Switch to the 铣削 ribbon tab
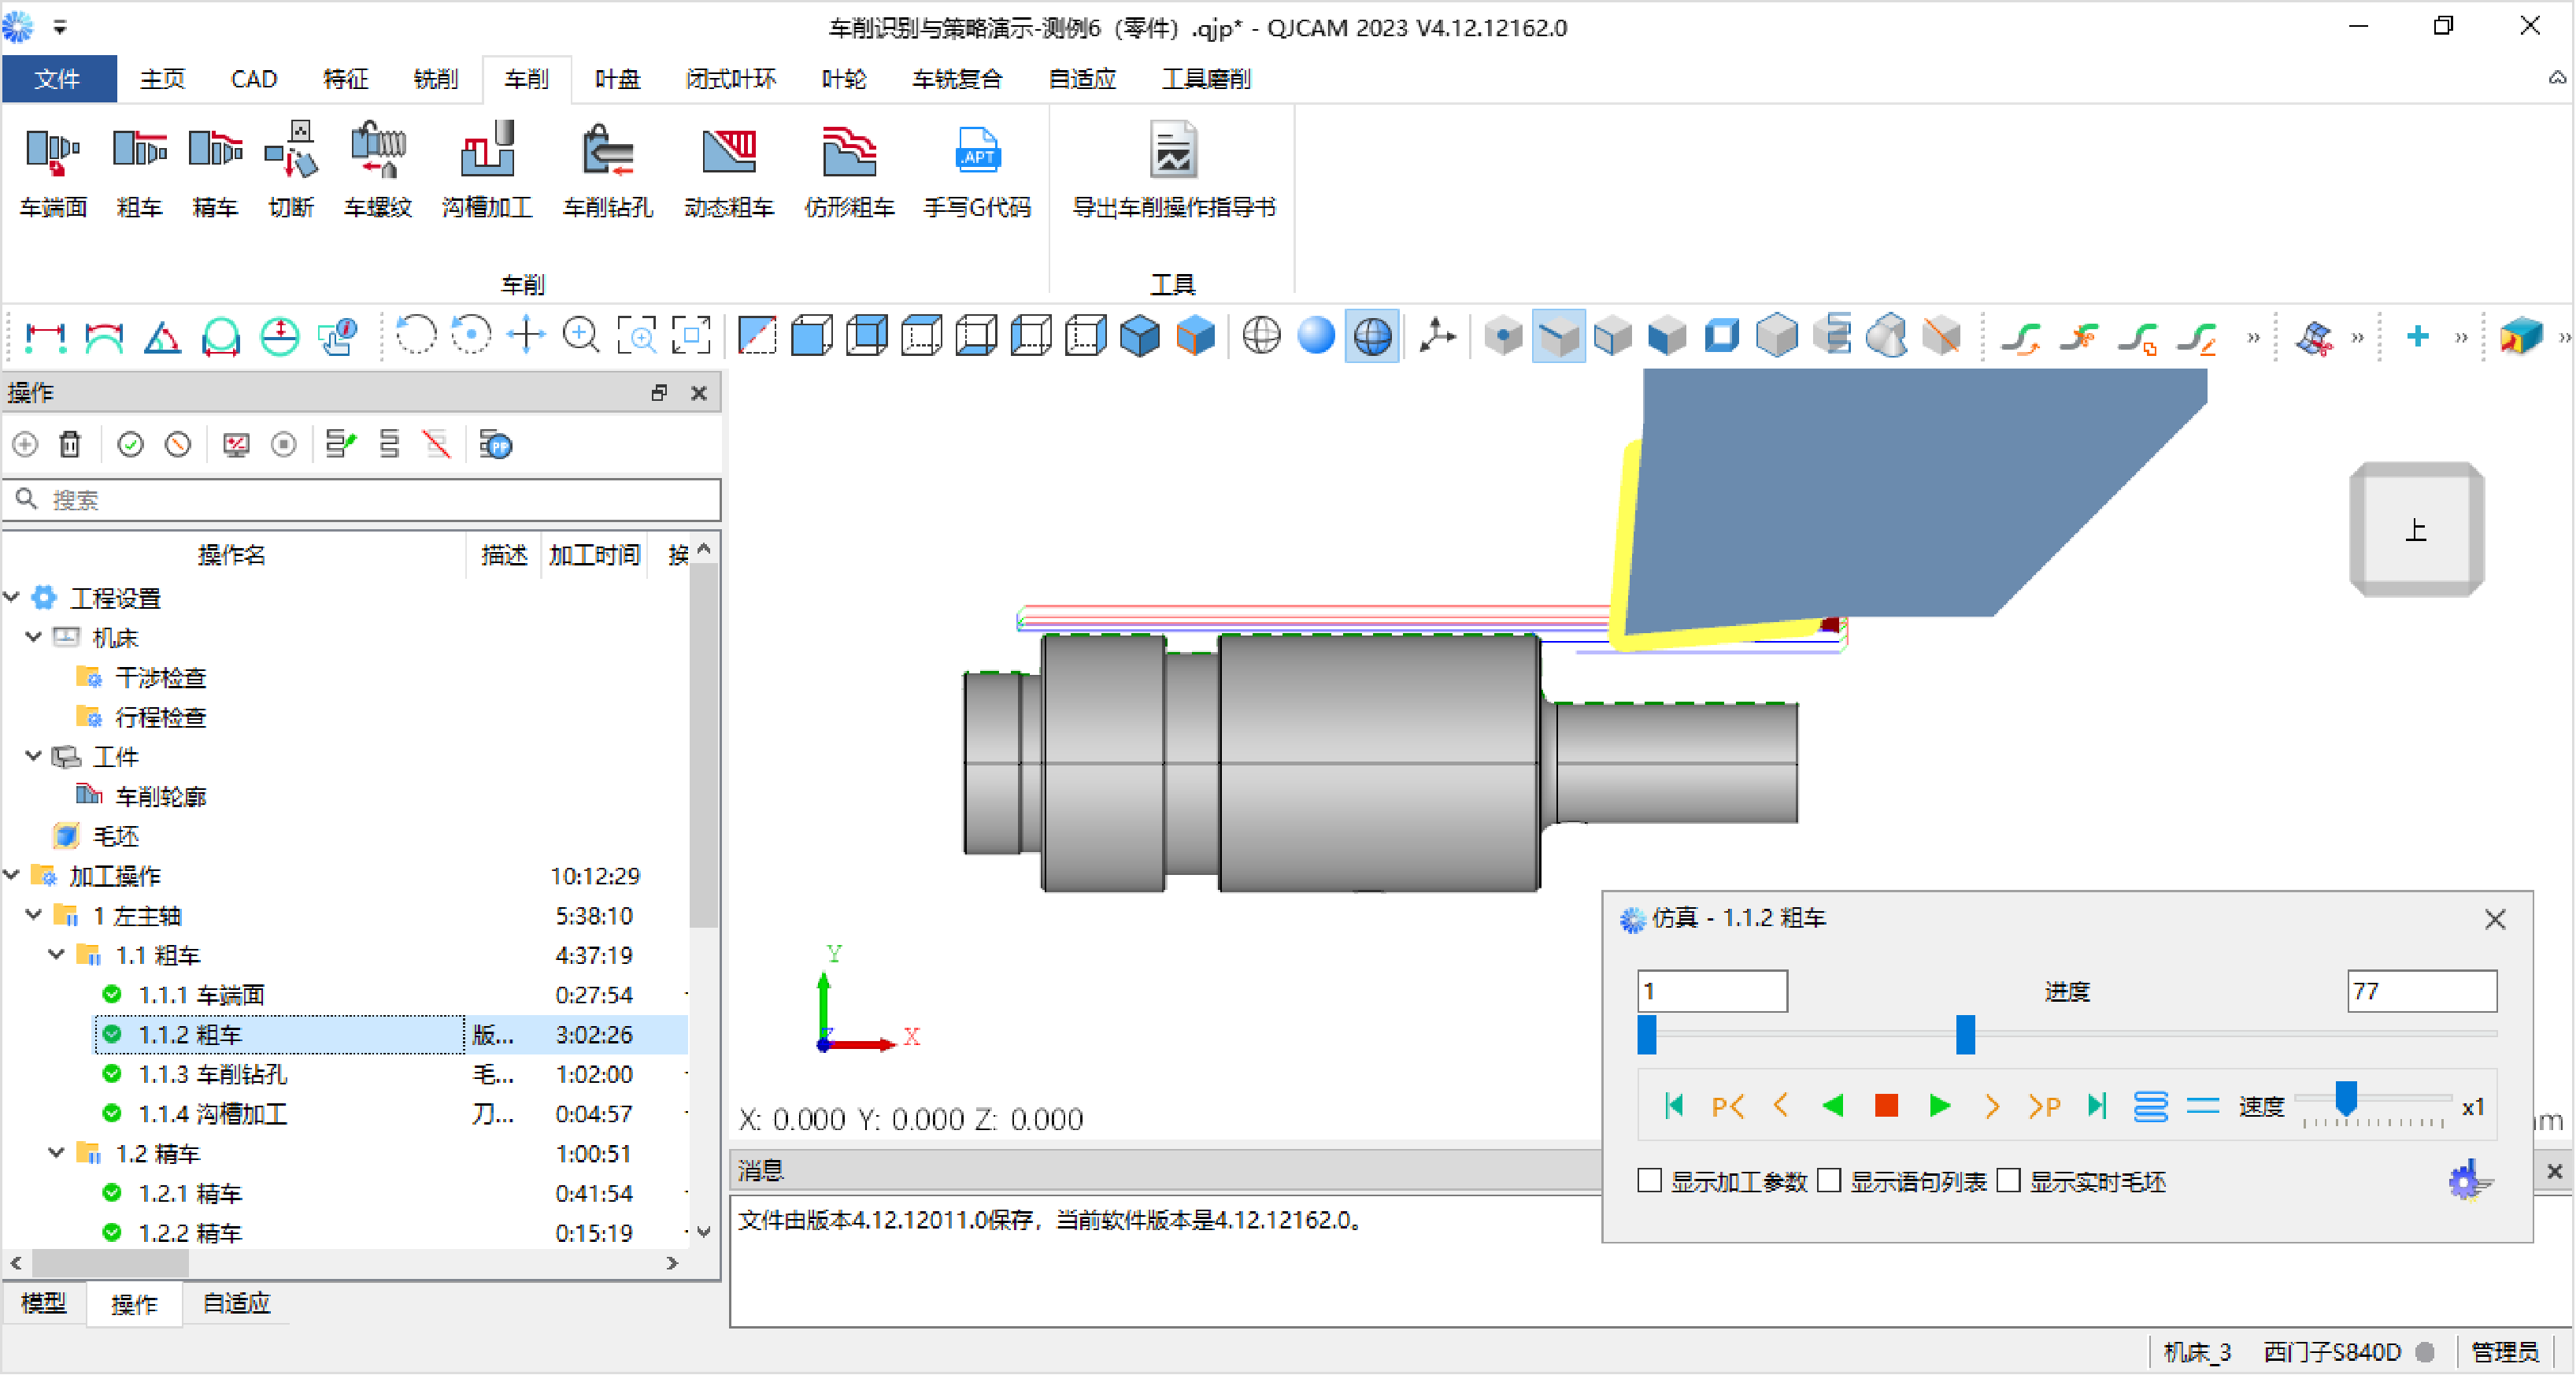Image resolution: width=2576 pixels, height=1375 pixels. (x=435, y=79)
